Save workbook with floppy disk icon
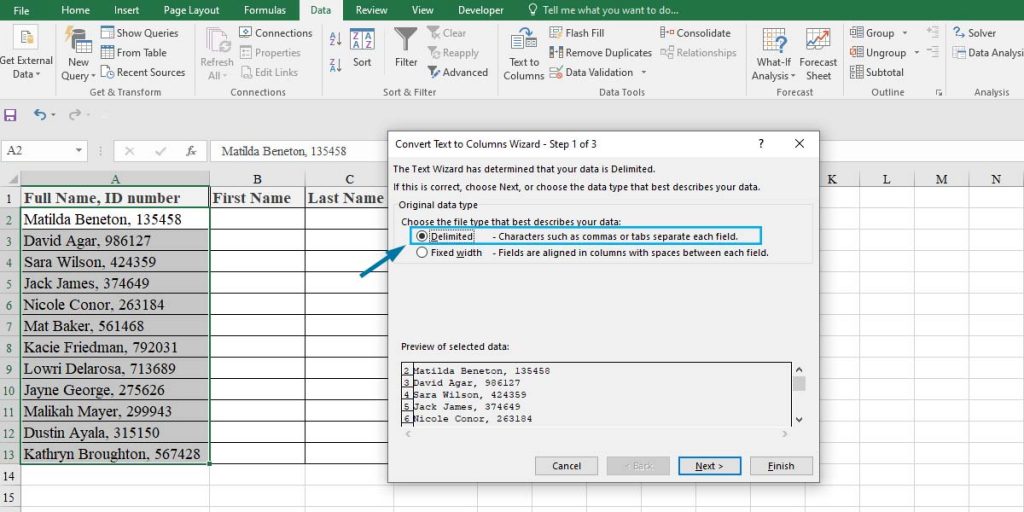Viewport: 1024px width, 512px height. 10,115
